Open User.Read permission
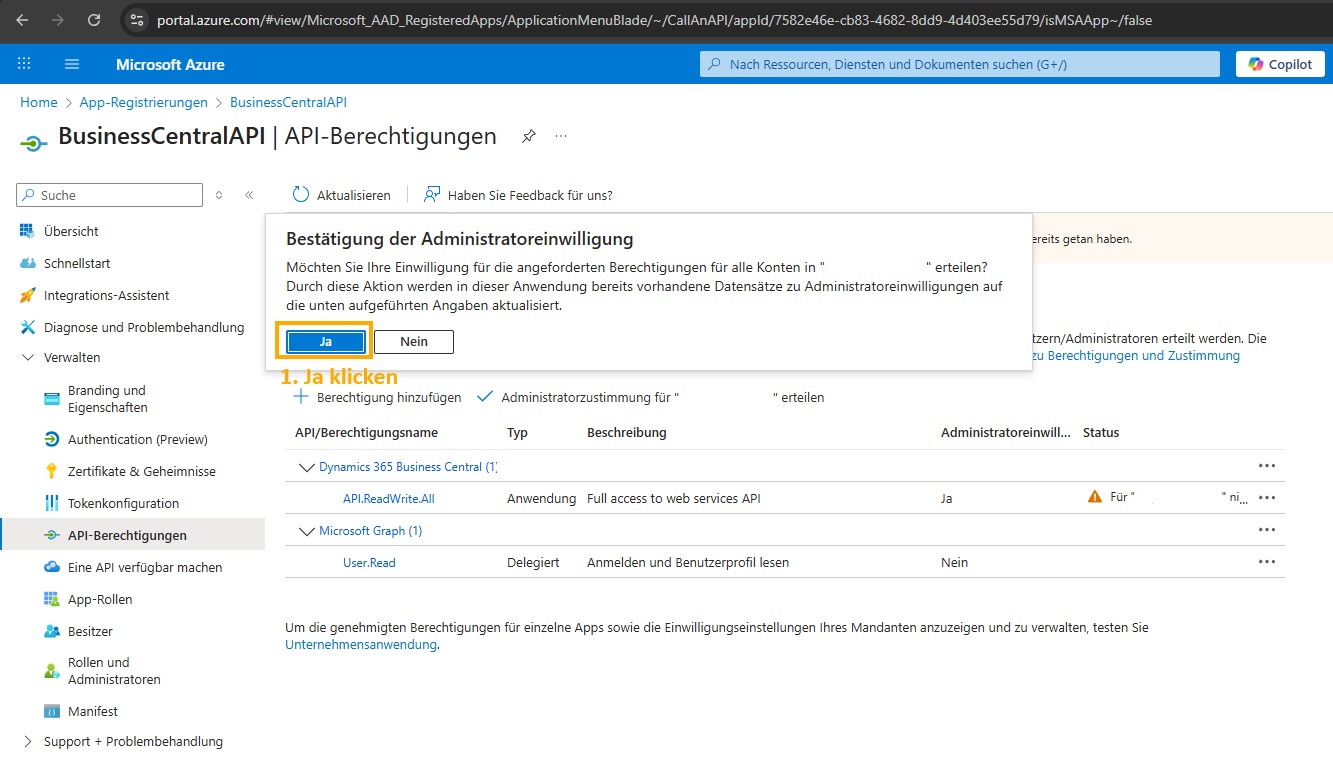This screenshot has width=1333, height=778. (369, 562)
